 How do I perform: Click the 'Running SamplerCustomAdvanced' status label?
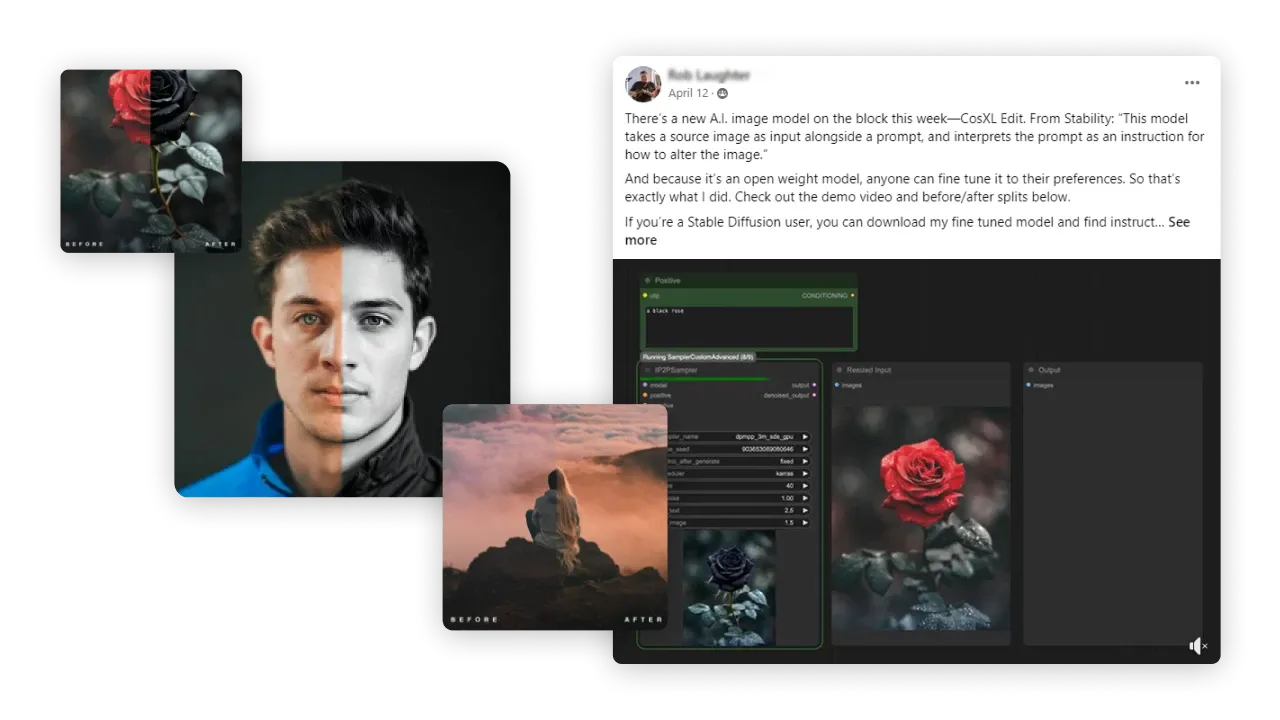pos(699,357)
